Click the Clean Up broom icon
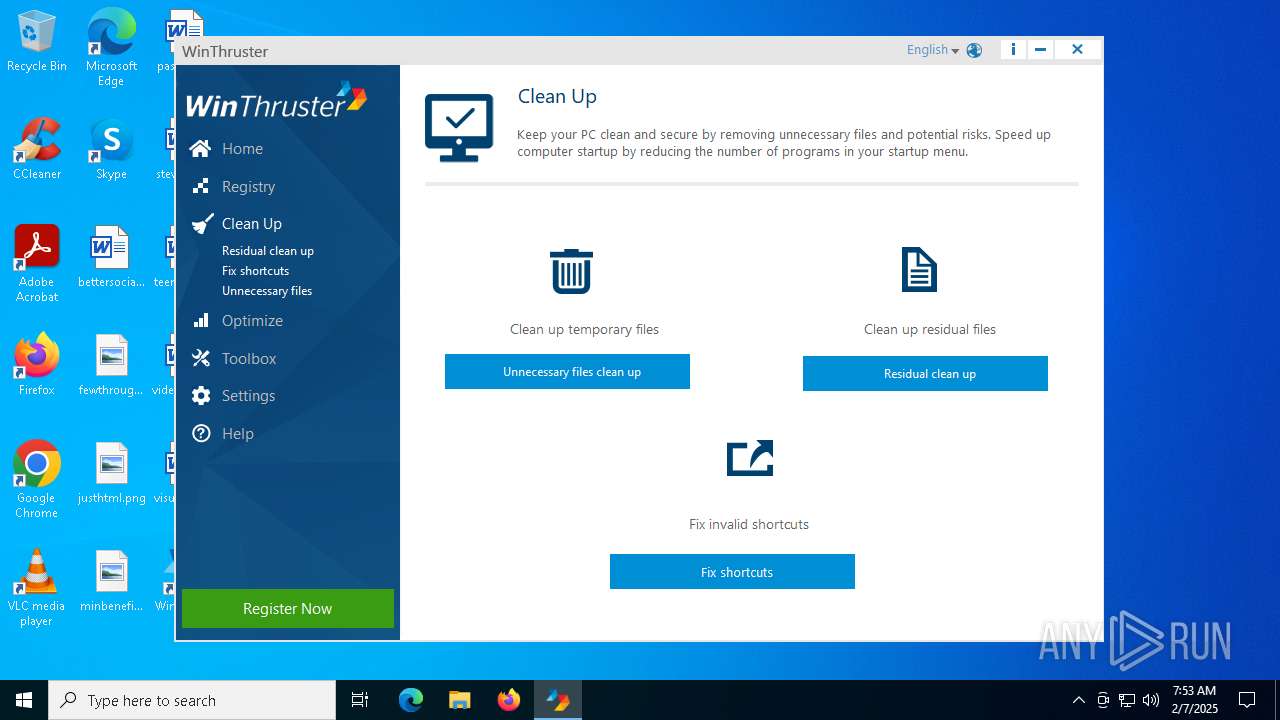This screenshot has height=720, width=1280. 202,223
